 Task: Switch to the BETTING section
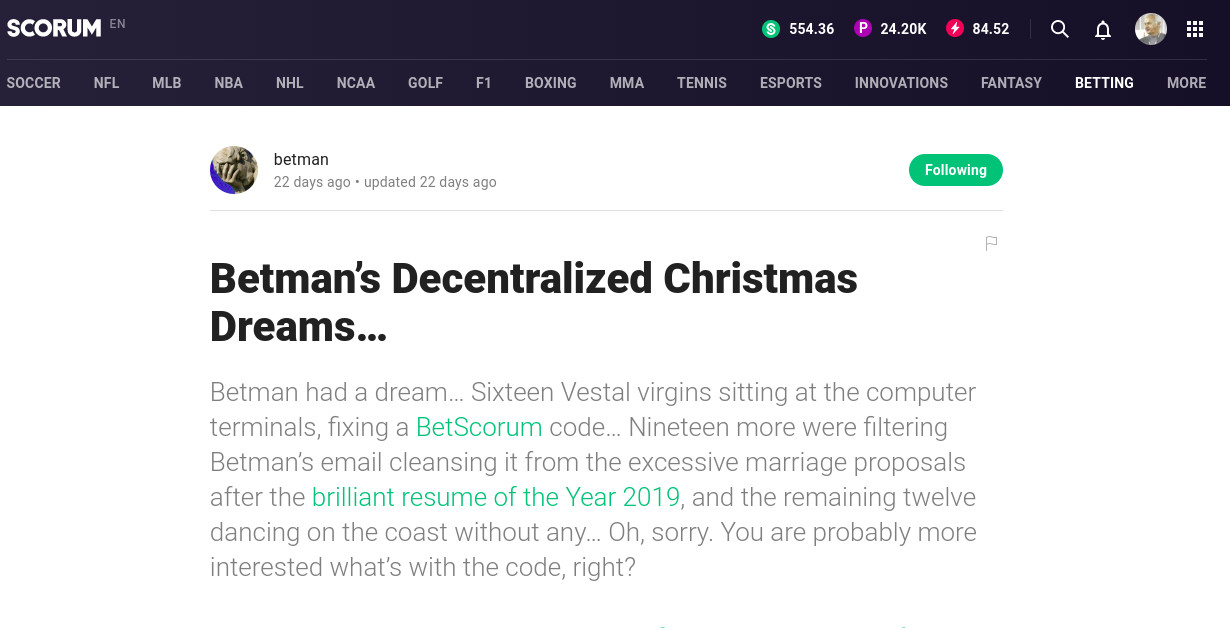pos(1104,83)
